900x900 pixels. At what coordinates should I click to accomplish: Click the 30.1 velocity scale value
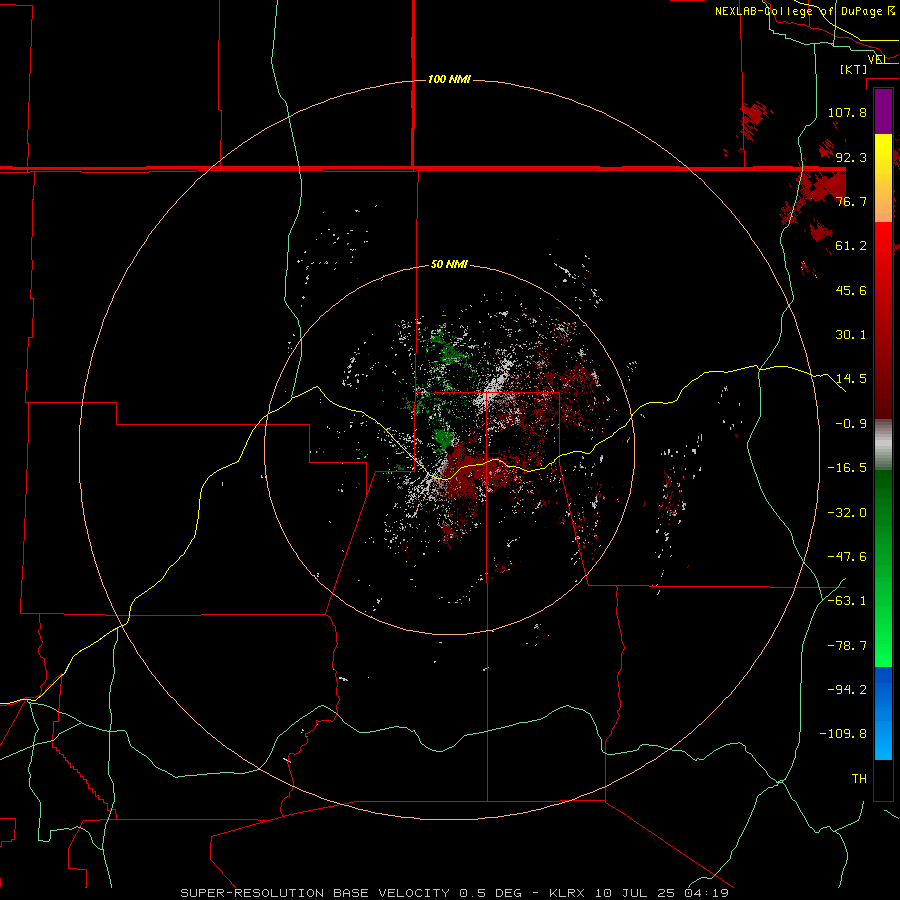(851, 335)
